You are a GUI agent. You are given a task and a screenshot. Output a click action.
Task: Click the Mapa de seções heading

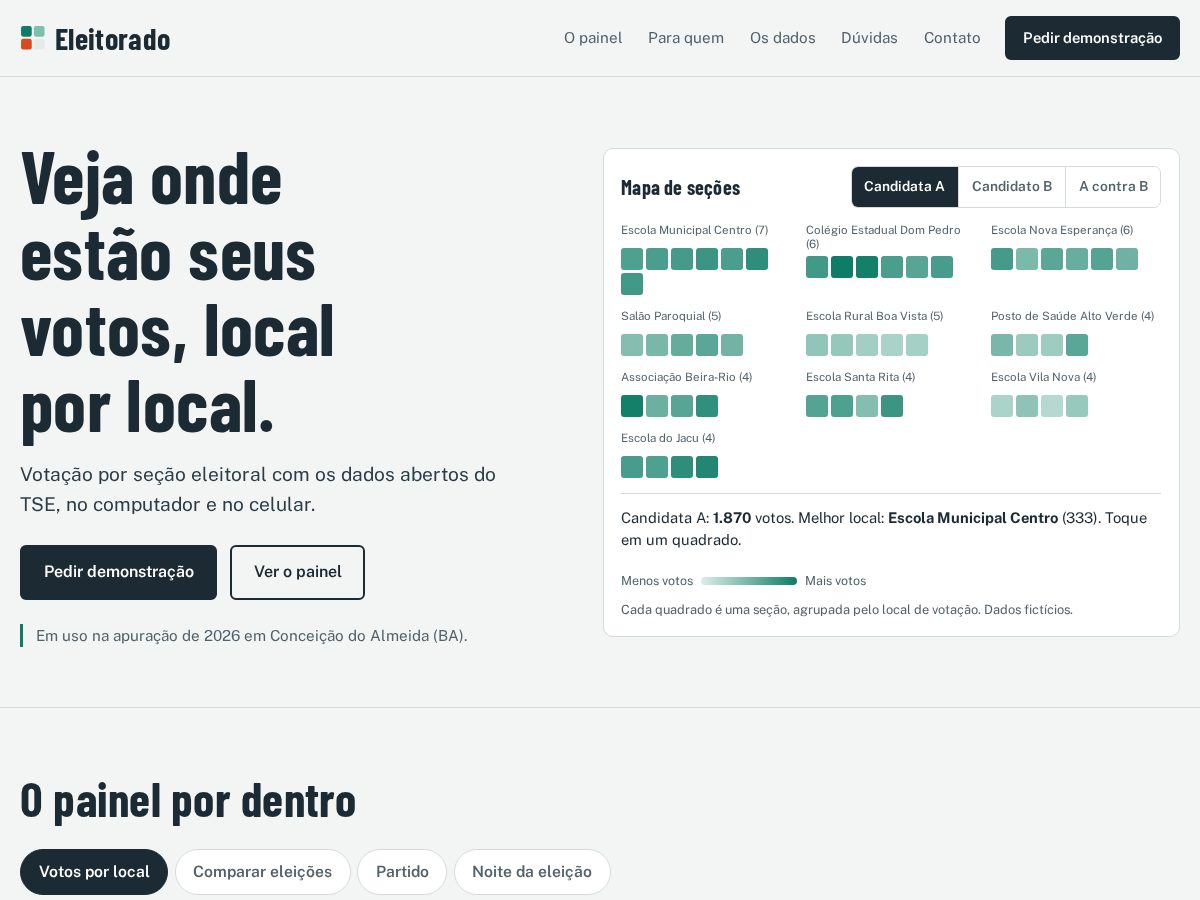tap(680, 187)
